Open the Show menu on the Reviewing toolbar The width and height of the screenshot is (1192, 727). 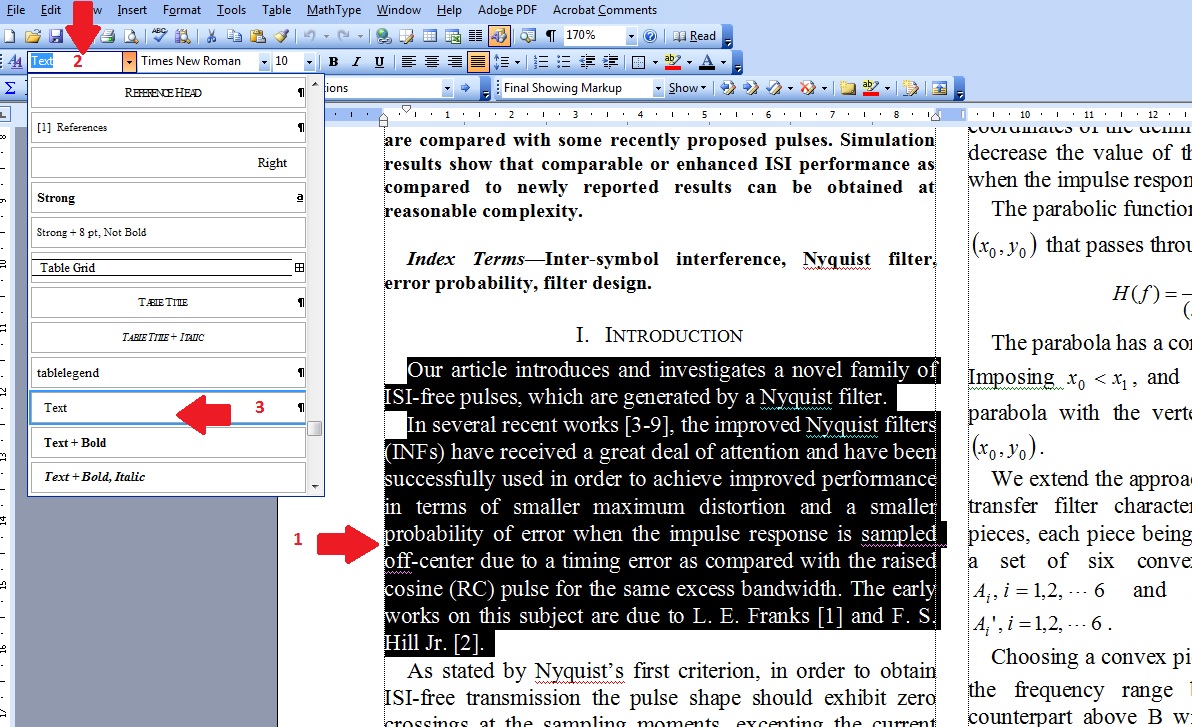(x=687, y=88)
